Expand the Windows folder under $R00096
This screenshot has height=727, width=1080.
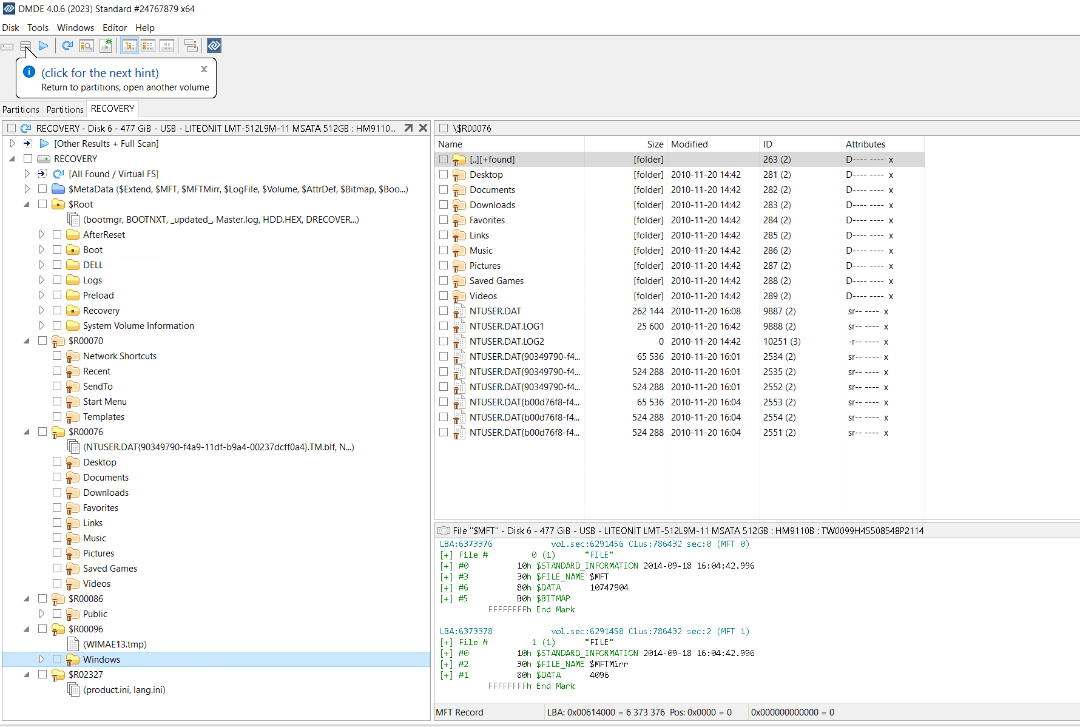[x=42, y=660]
